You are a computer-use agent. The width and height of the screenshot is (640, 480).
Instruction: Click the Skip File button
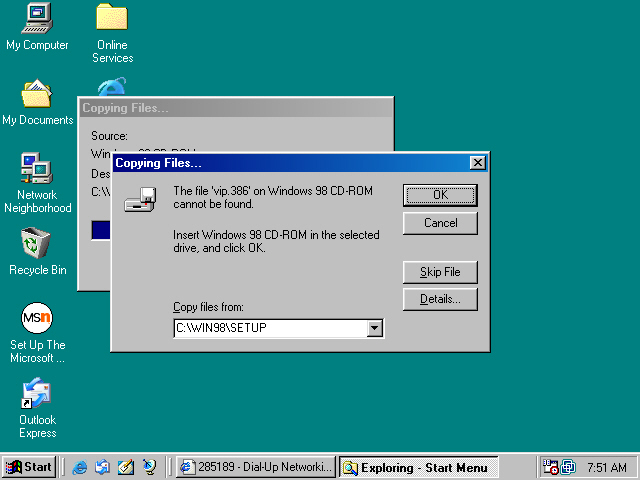440,272
